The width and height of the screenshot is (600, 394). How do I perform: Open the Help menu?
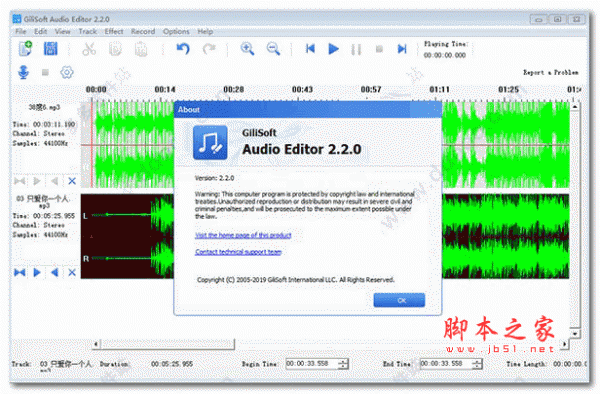(x=205, y=31)
